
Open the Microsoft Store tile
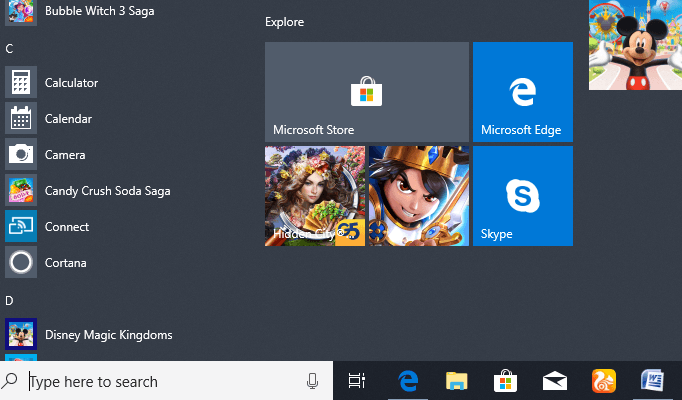(x=367, y=92)
